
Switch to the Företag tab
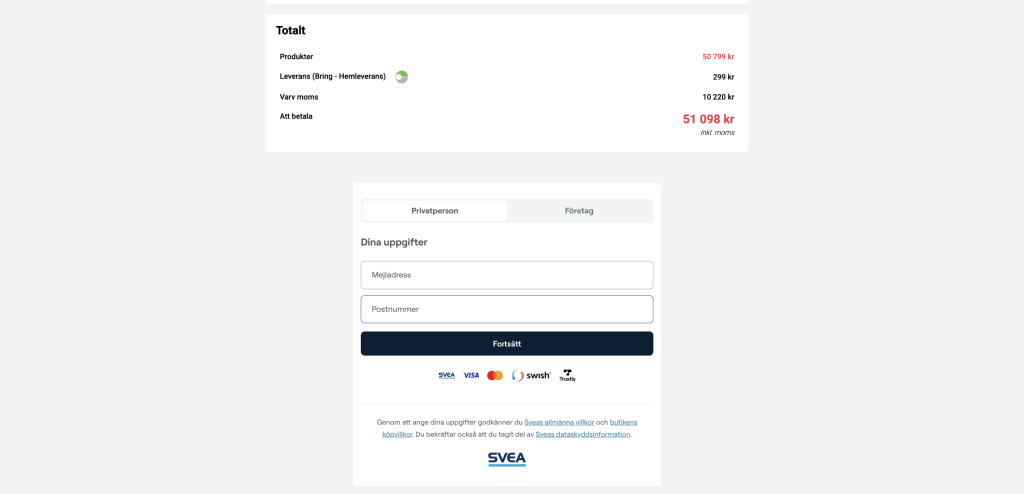[579, 211]
